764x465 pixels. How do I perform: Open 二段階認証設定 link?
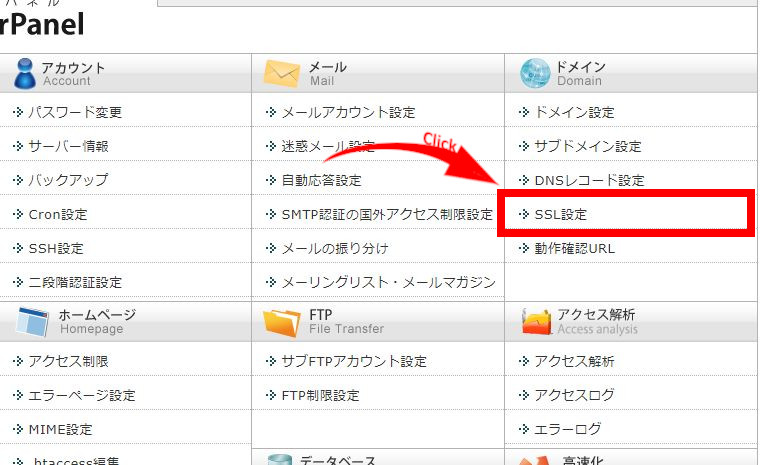[x=75, y=282]
